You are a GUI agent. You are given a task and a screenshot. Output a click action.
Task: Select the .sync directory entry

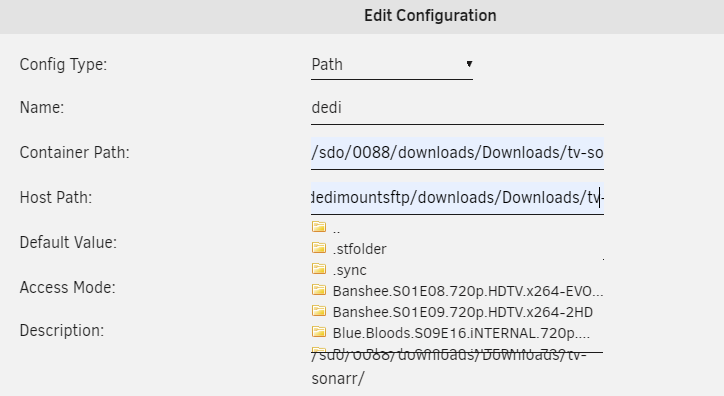pyautogui.click(x=350, y=270)
